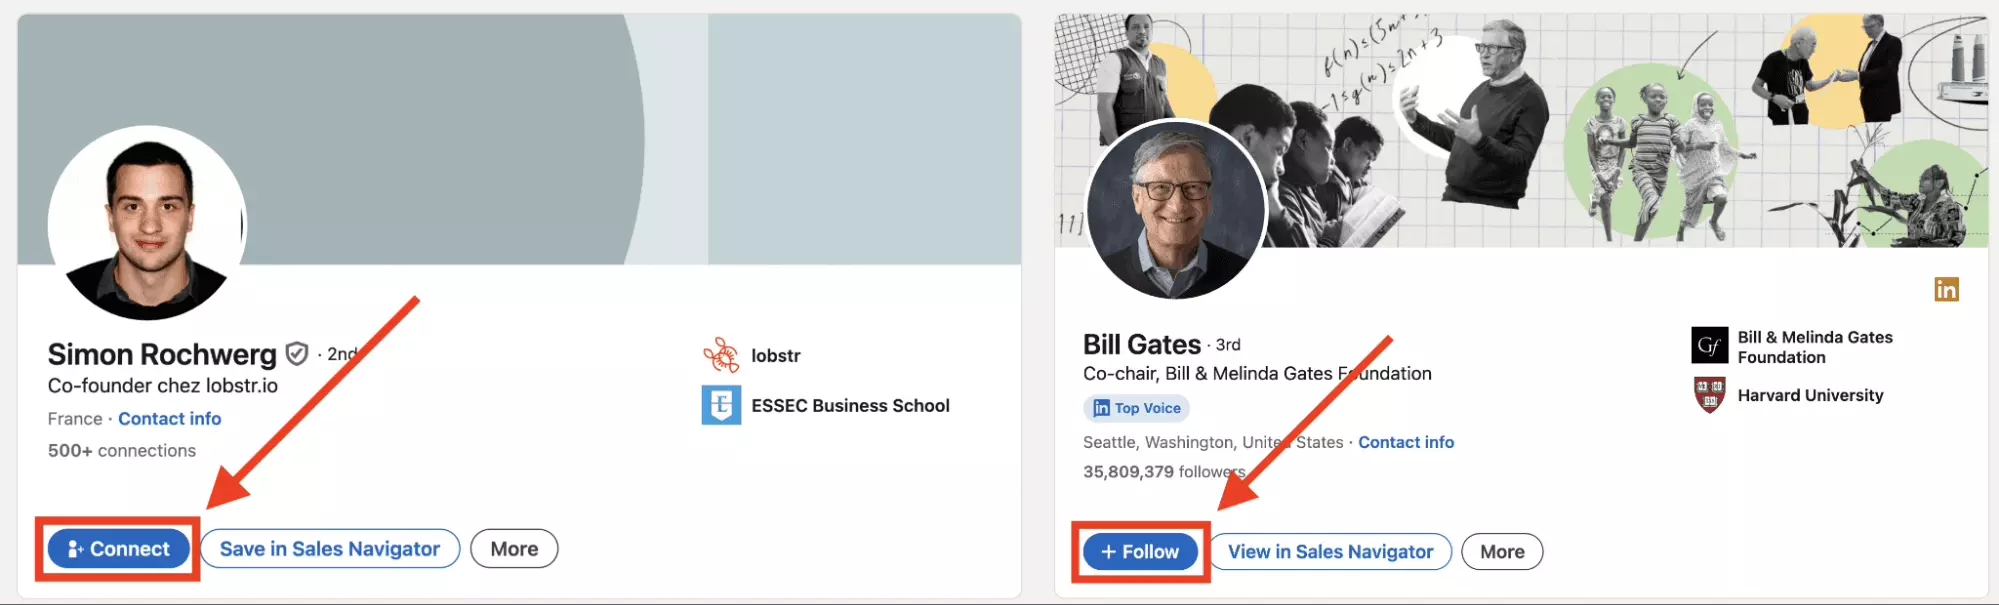This screenshot has height=605, width=1999.
Task: Click the lobstr company logo icon
Action: pos(721,355)
